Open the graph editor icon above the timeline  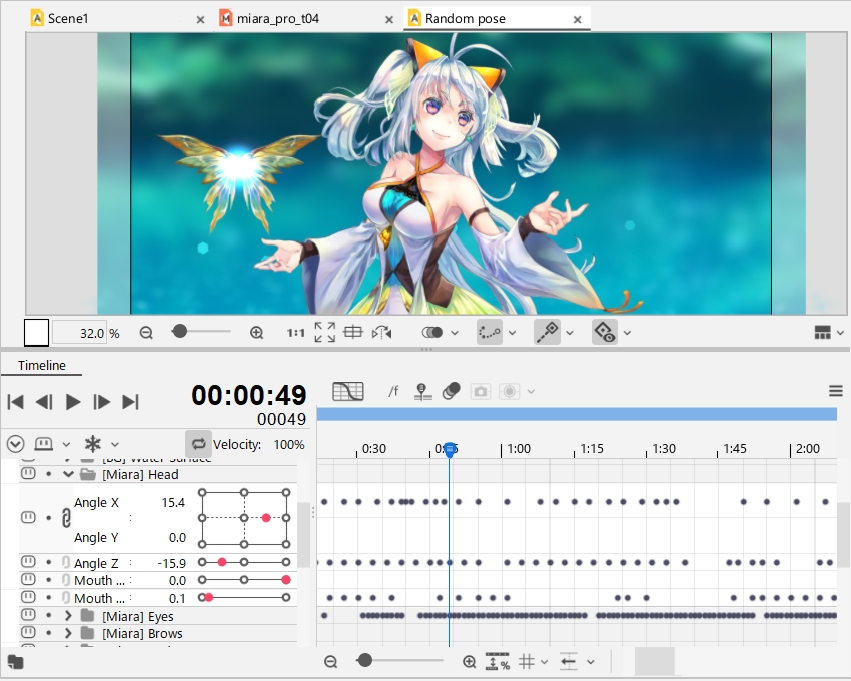348,392
